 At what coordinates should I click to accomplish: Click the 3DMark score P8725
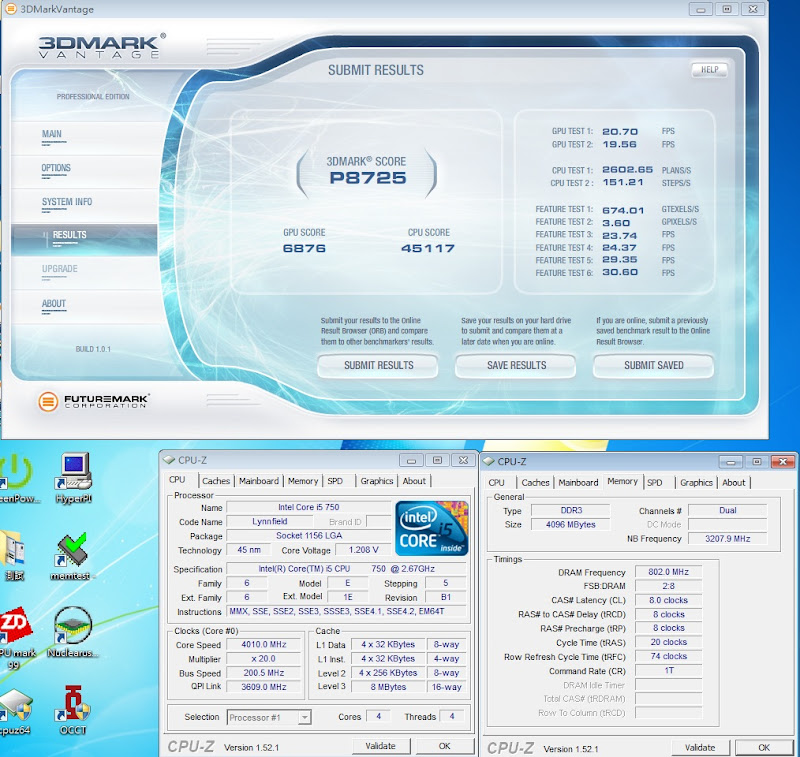[x=367, y=178]
